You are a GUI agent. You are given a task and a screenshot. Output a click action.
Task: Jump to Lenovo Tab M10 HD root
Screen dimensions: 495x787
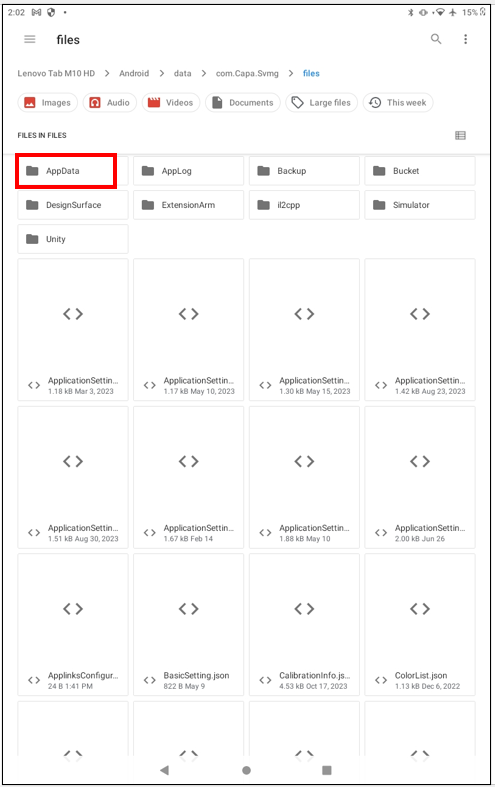[56, 73]
